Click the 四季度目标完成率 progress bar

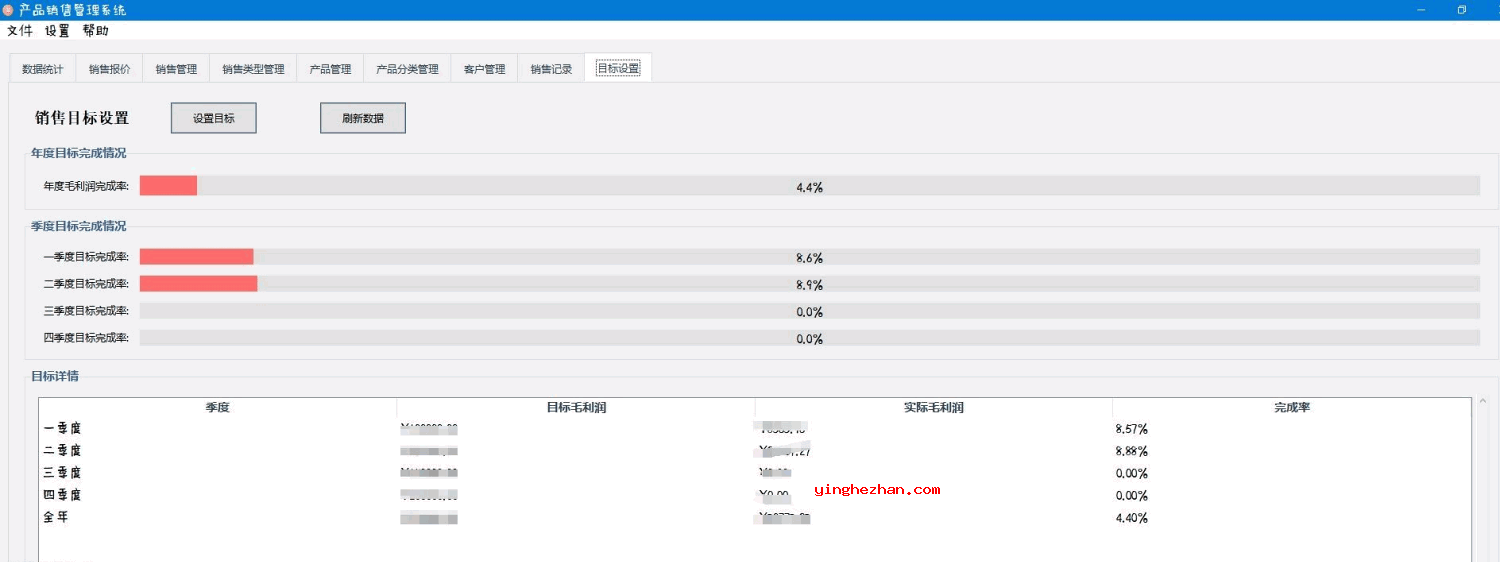tap(809, 338)
